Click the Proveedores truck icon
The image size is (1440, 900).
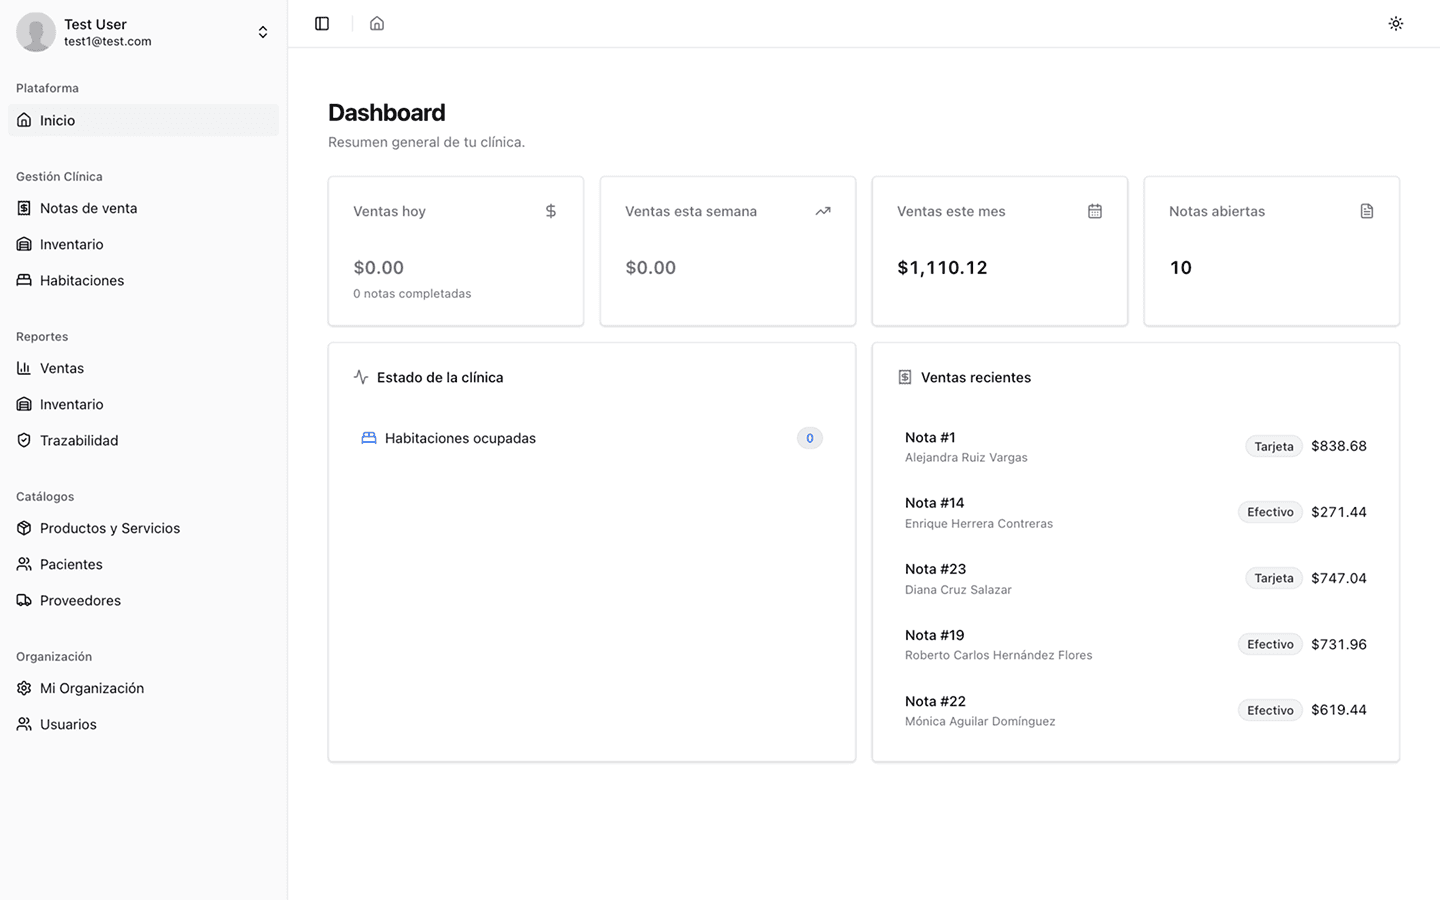coord(24,600)
